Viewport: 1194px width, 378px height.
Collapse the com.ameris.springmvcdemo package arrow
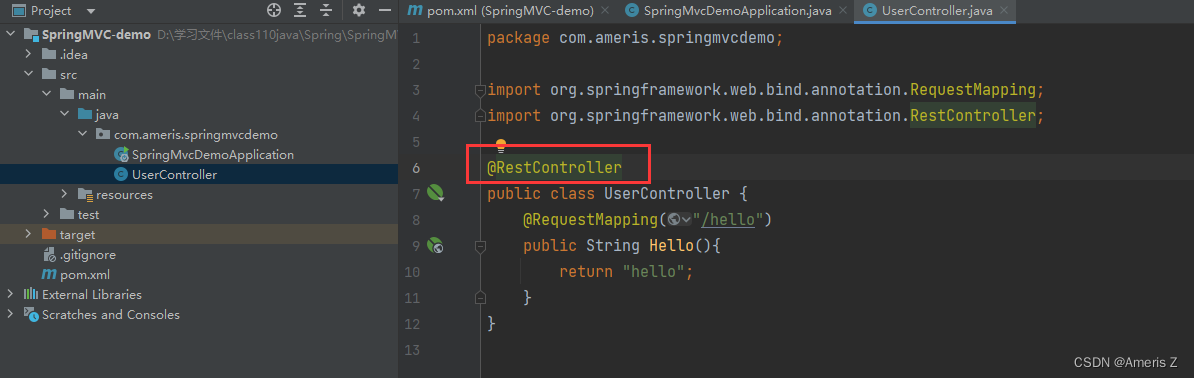[83, 135]
